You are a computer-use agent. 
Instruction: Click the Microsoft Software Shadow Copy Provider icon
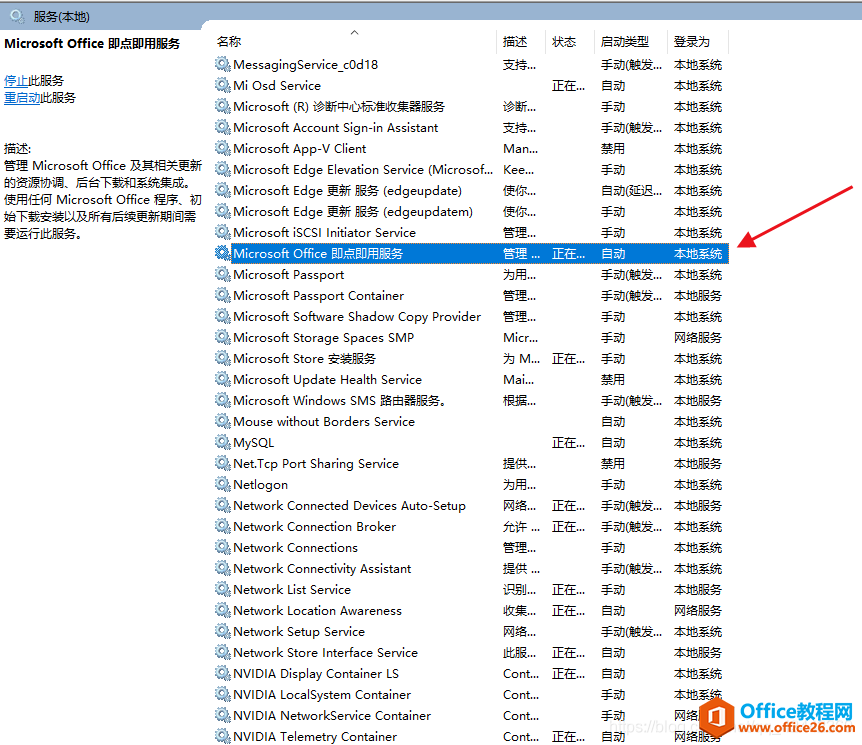[223, 317]
